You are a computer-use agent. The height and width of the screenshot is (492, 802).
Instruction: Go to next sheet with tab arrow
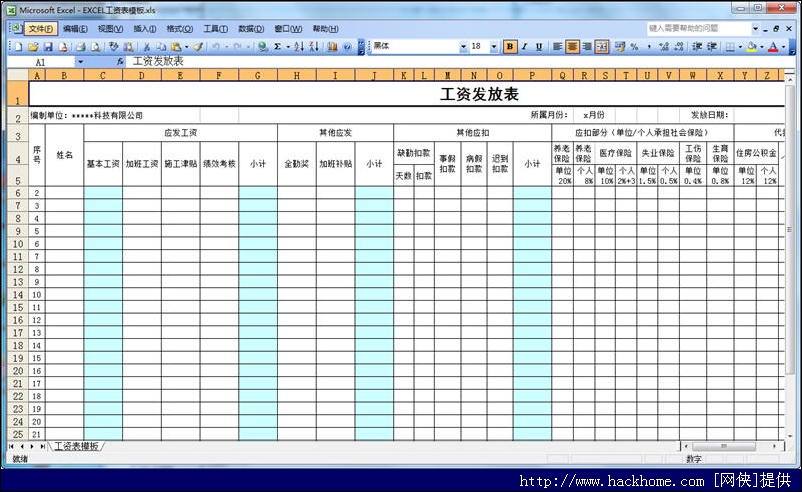pos(32,446)
